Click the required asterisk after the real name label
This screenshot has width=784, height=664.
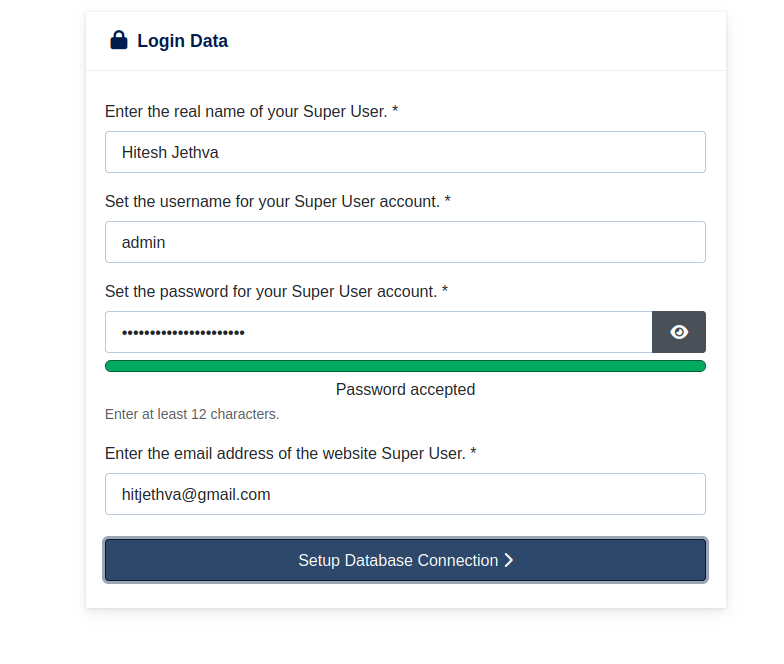[395, 111]
